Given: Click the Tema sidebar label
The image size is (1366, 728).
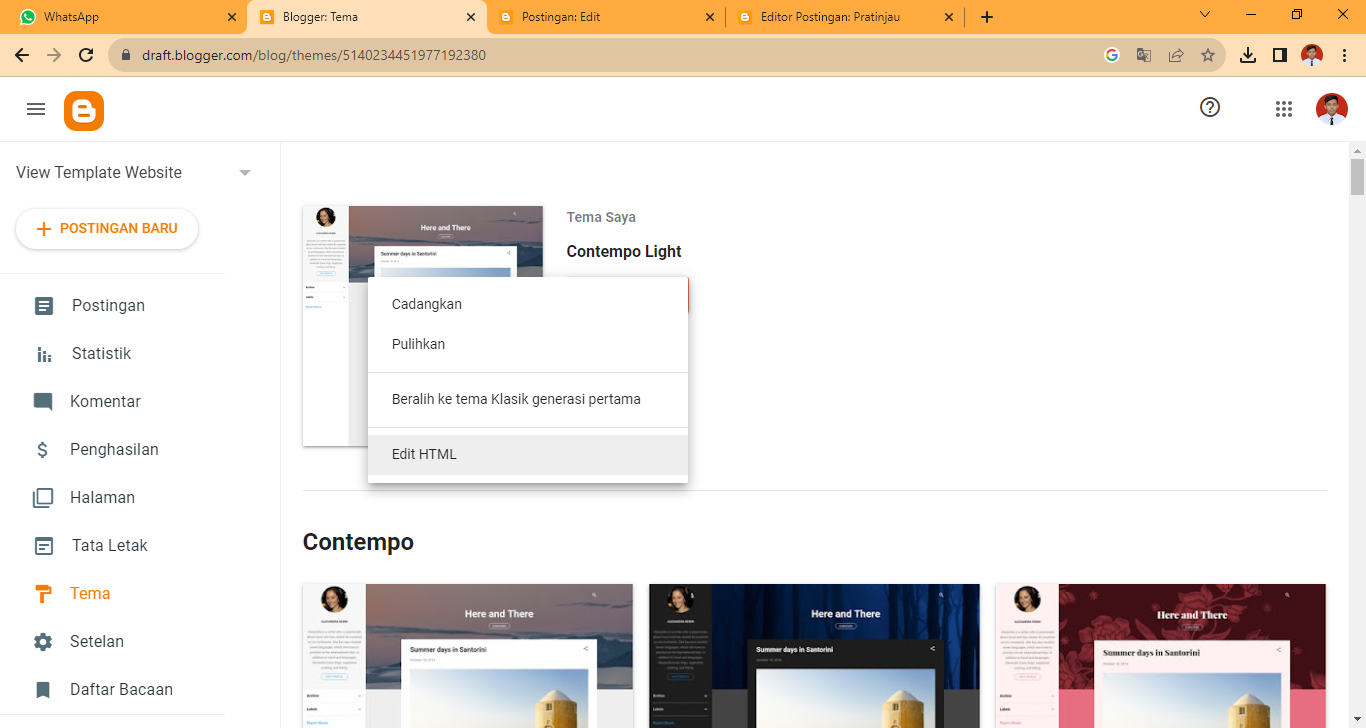Looking at the screenshot, I should [90, 594].
